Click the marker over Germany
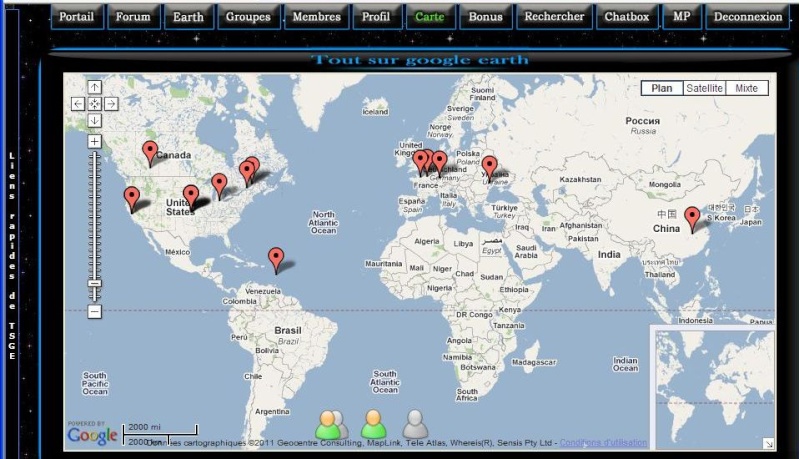The width and height of the screenshot is (799, 459). coord(440,164)
